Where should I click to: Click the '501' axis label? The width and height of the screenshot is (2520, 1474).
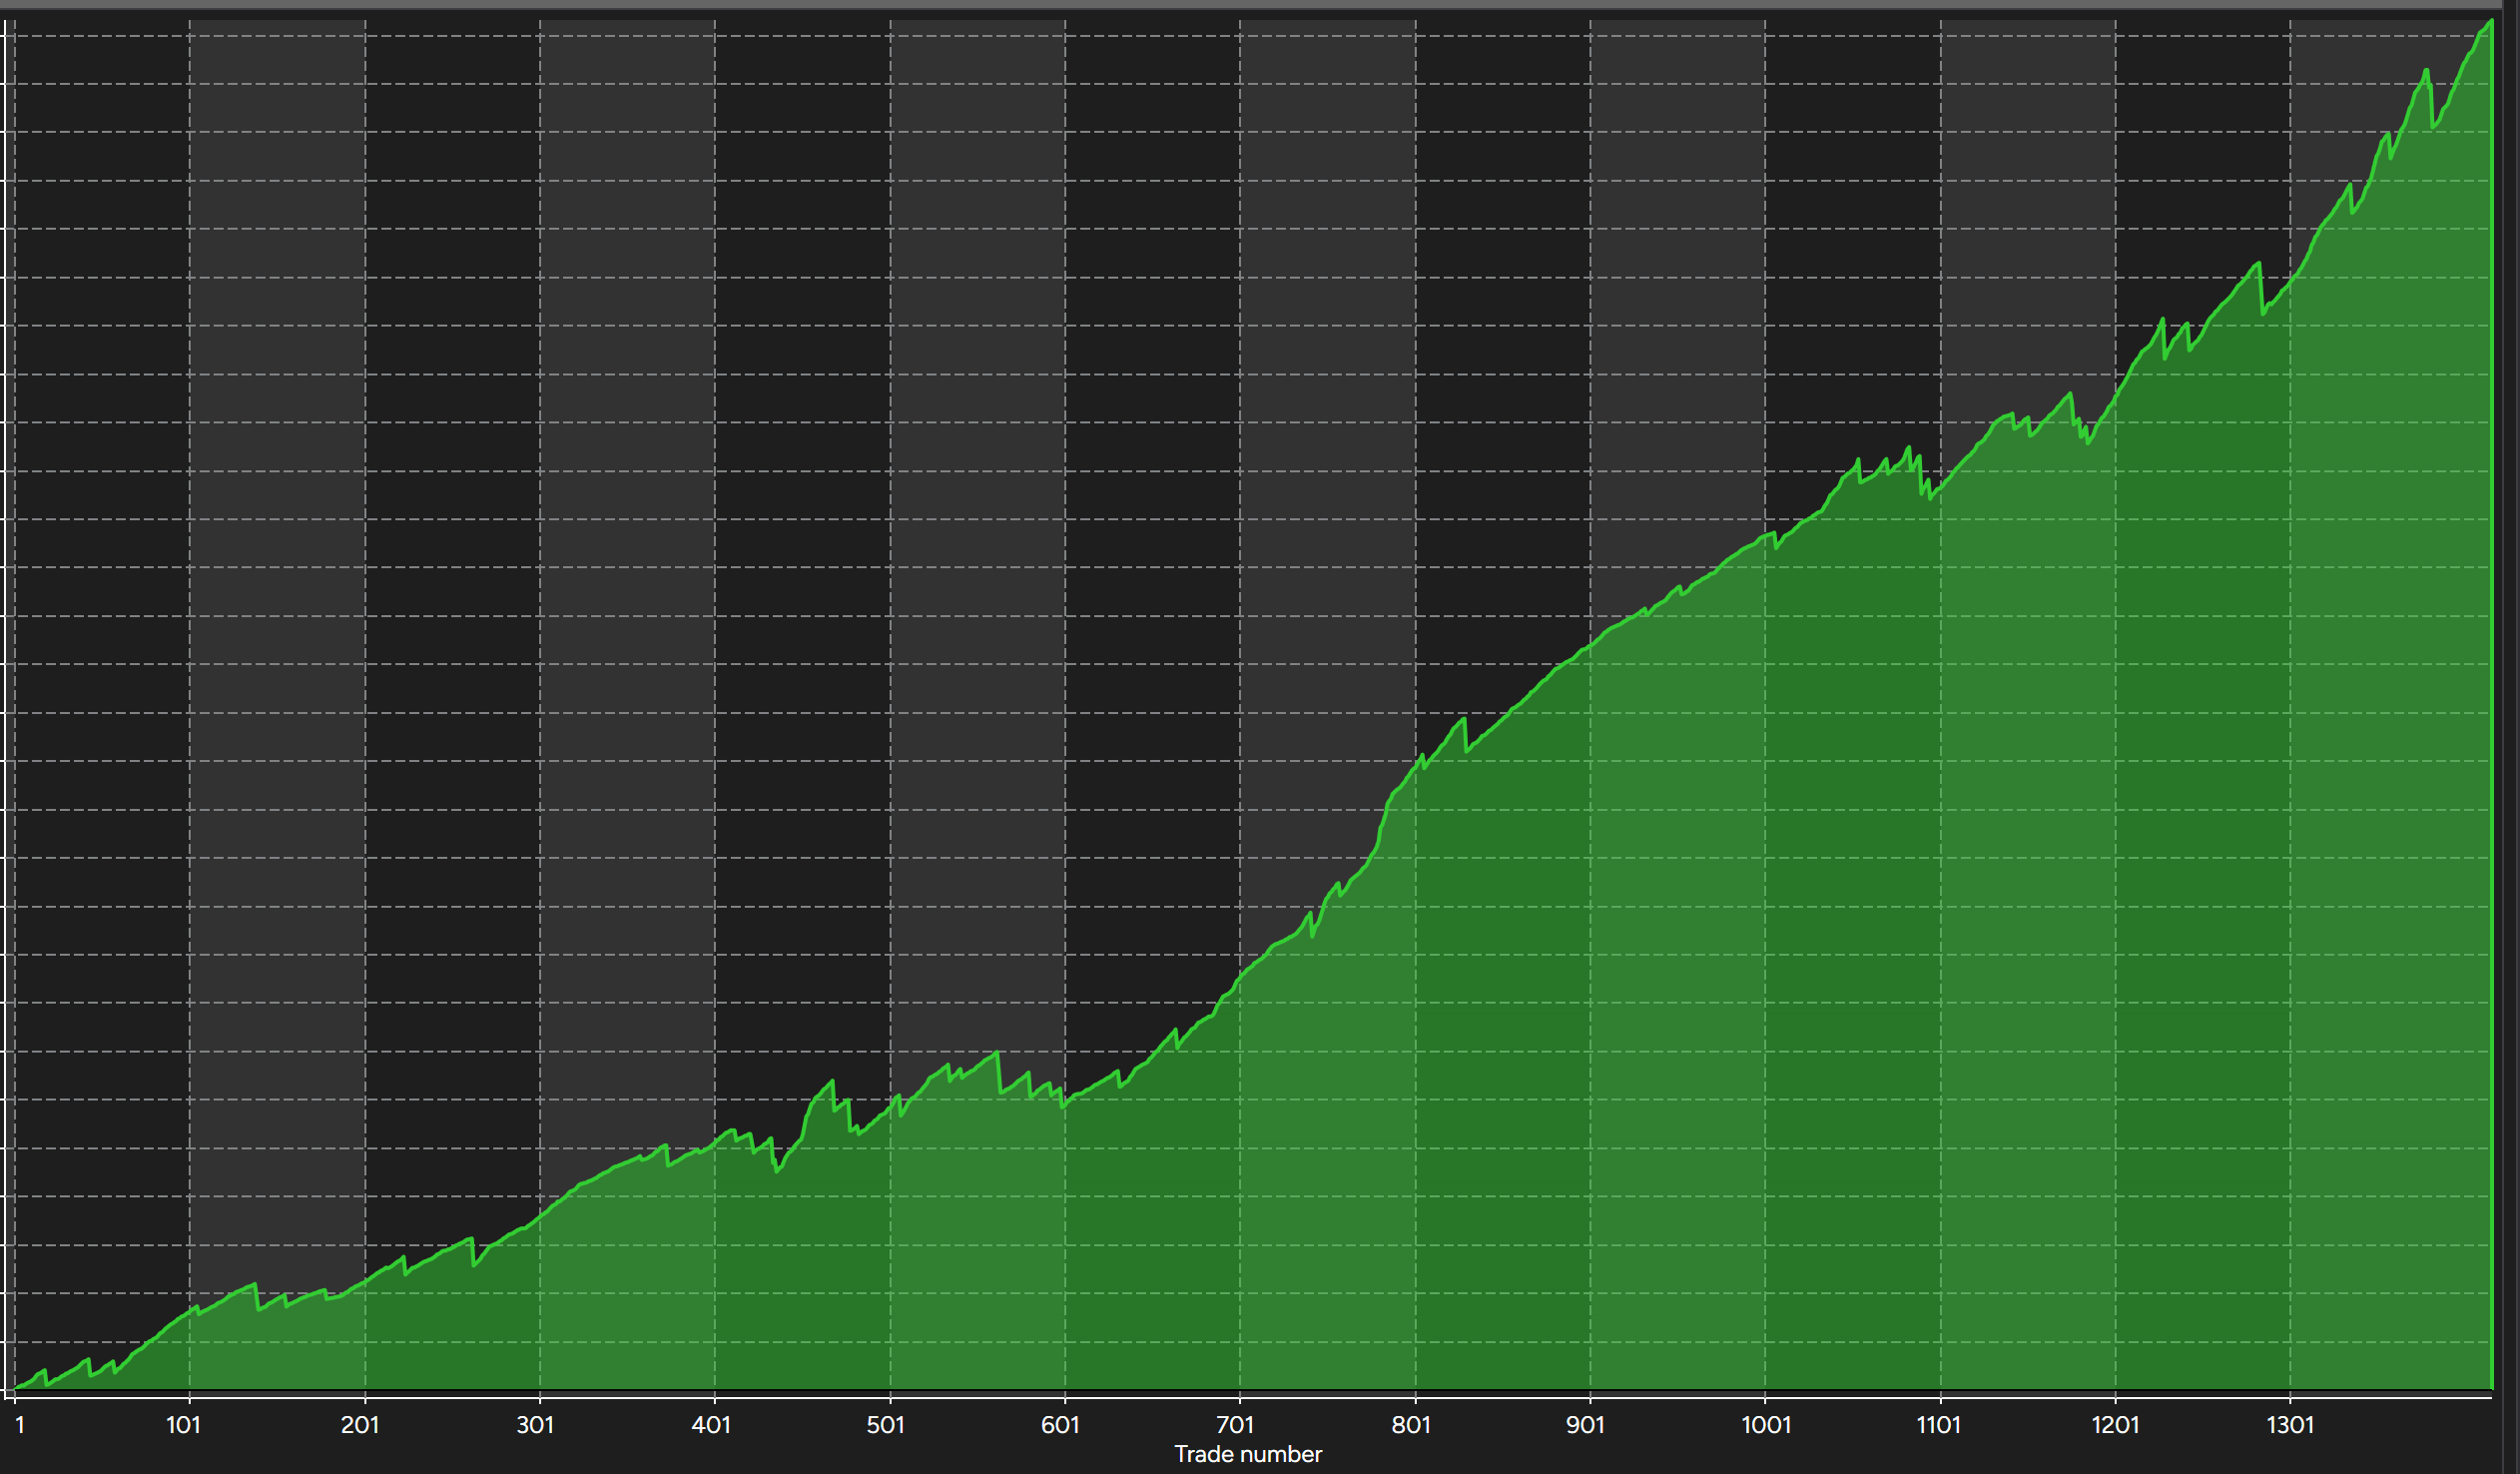tap(885, 1425)
